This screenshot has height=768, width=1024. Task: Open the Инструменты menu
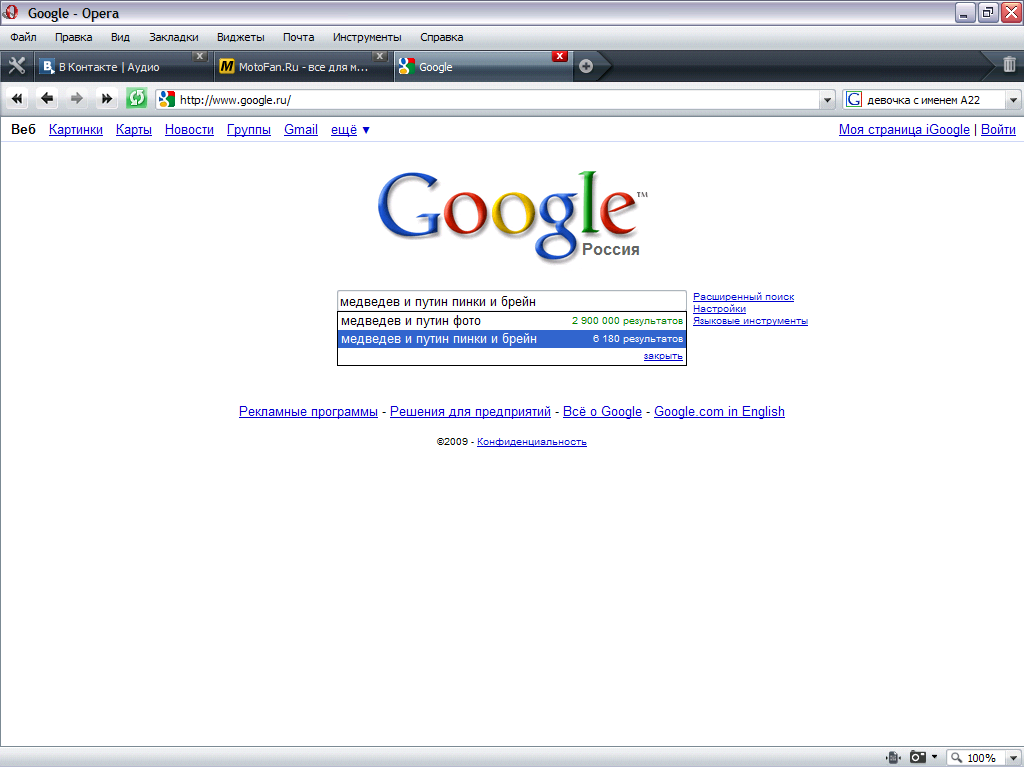point(367,37)
